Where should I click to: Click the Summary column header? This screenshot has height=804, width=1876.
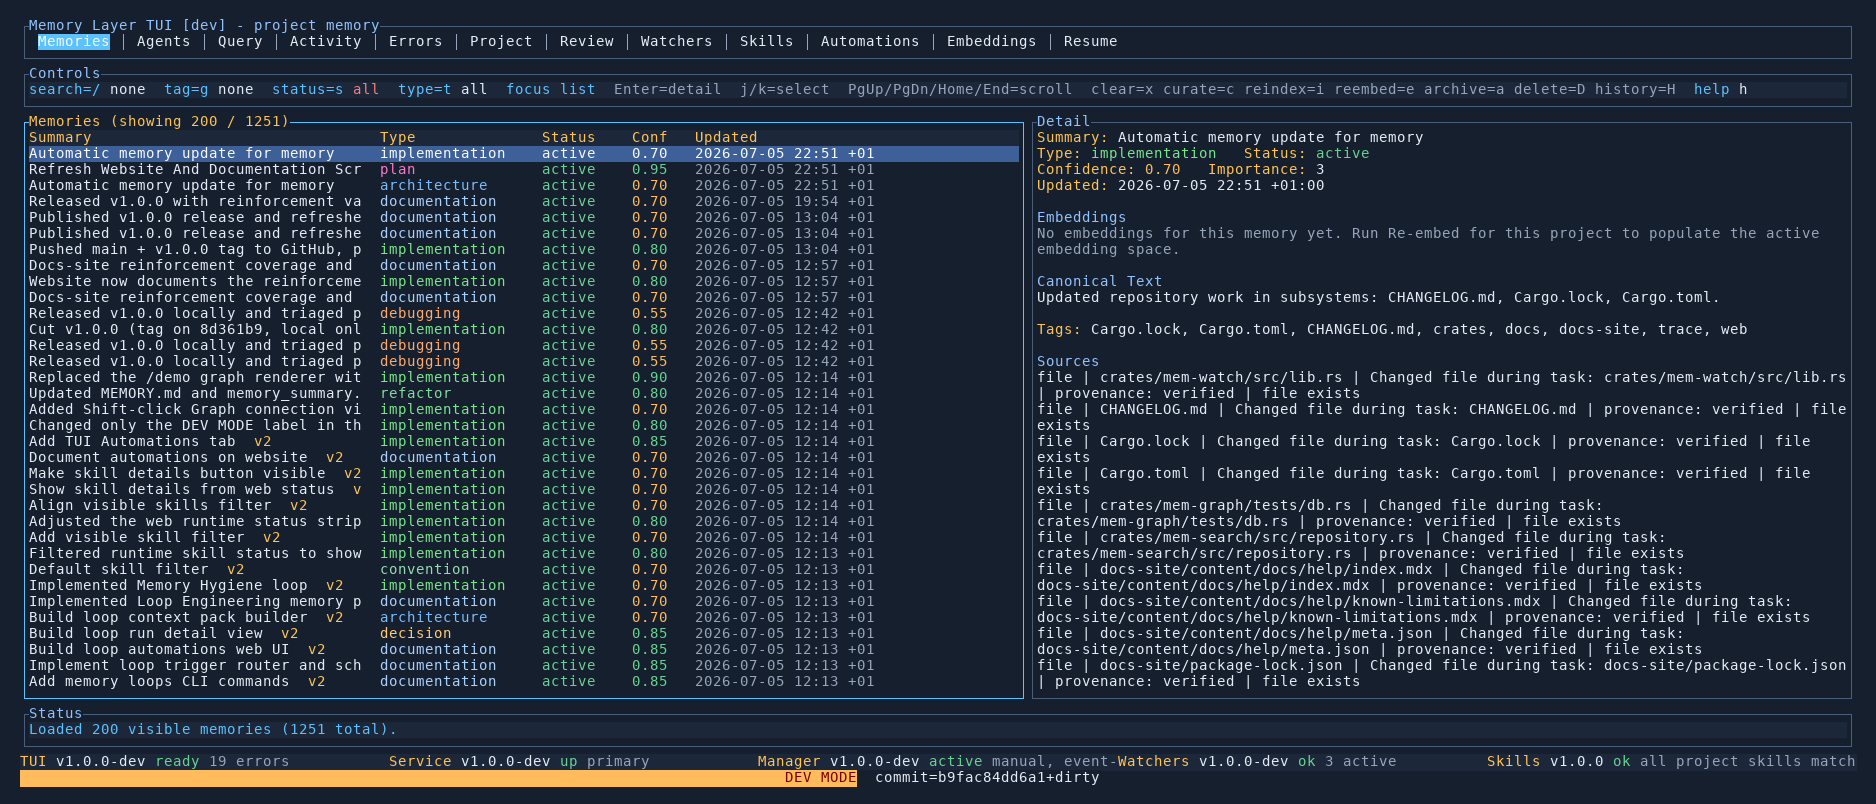click(x=60, y=137)
